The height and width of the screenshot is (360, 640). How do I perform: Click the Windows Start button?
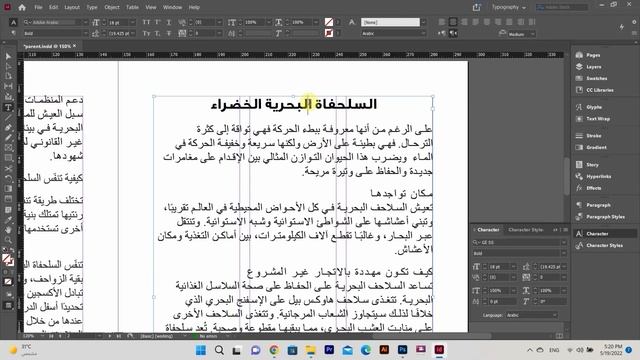click(x=200, y=350)
